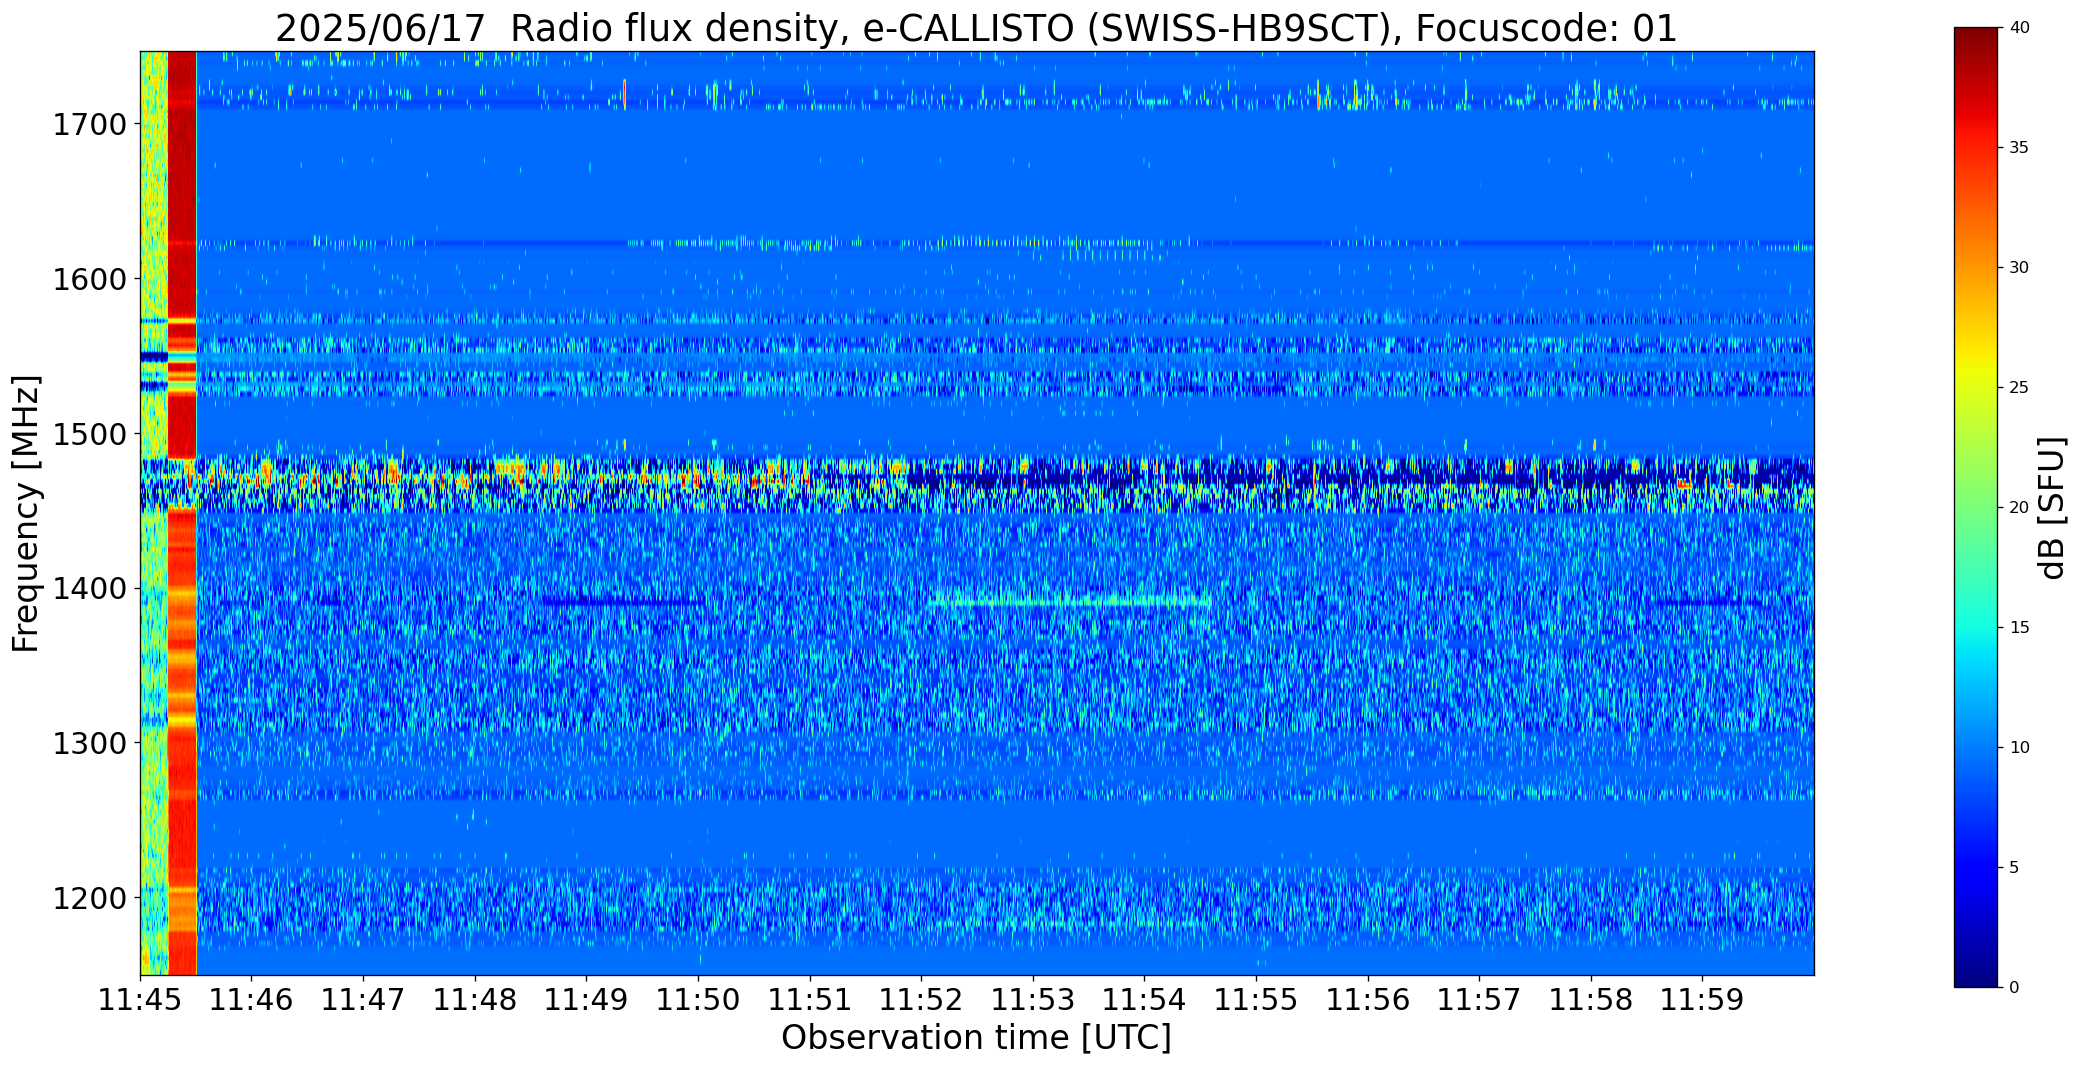This screenshot has width=2082, height=1067.
Task: Click the 11:52 time tick label
Action: click(921, 1000)
